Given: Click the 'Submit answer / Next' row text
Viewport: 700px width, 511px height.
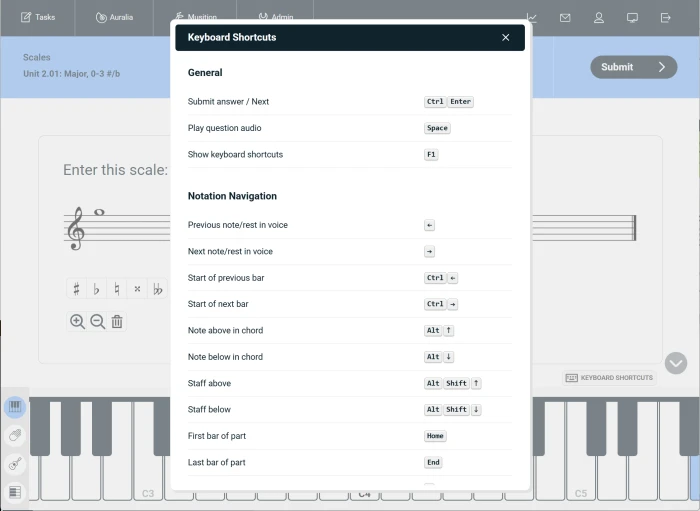Looking at the screenshot, I should point(228,102).
